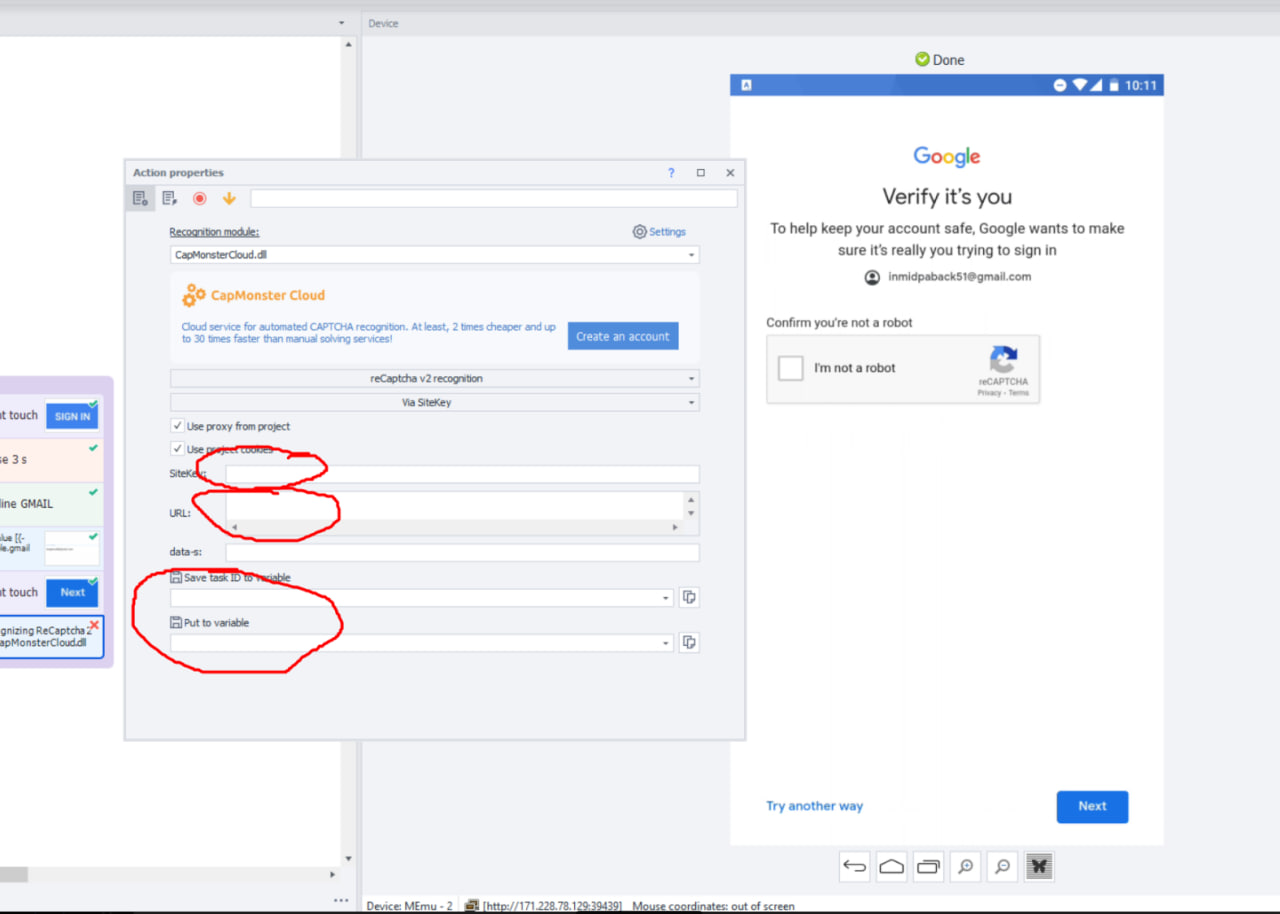Click the 10:11 clock in Android status bar
This screenshot has height=914, width=1280.
[1141, 86]
